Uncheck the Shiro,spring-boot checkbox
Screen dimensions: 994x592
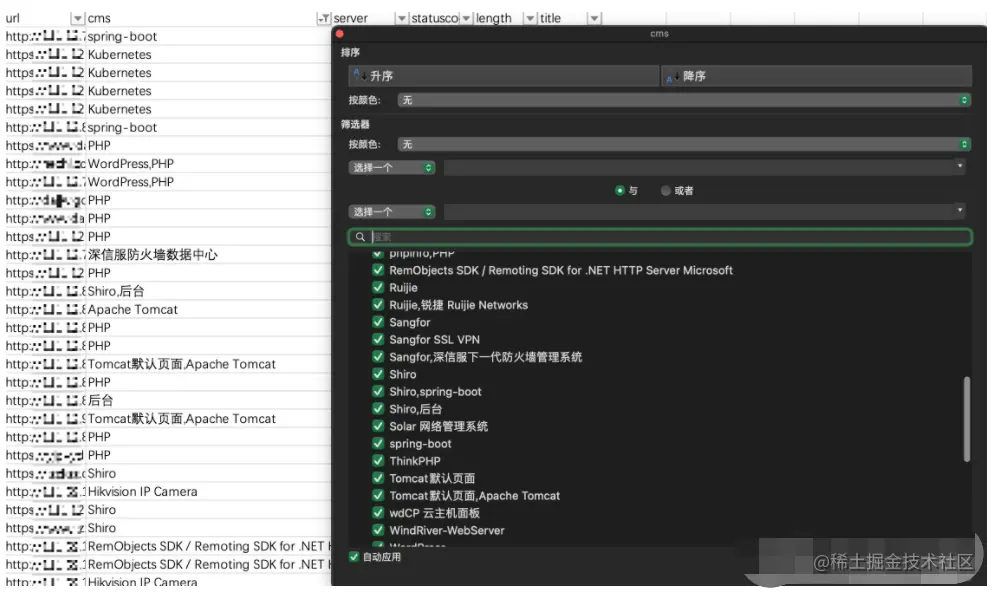click(x=378, y=392)
